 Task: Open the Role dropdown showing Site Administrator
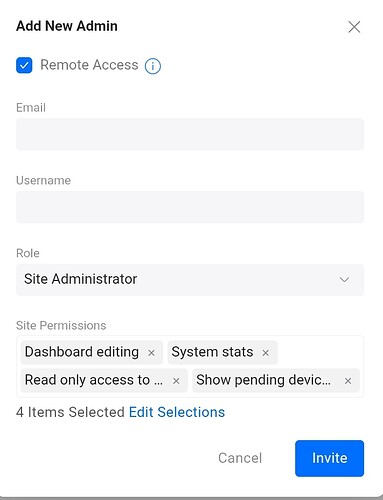[x=190, y=279]
